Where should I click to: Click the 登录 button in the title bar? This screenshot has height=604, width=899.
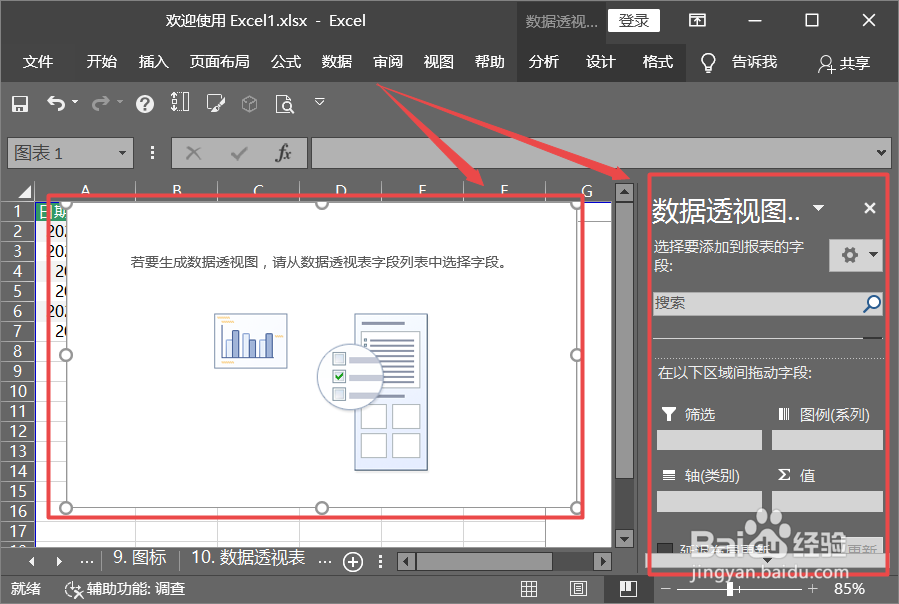coord(633,20)
